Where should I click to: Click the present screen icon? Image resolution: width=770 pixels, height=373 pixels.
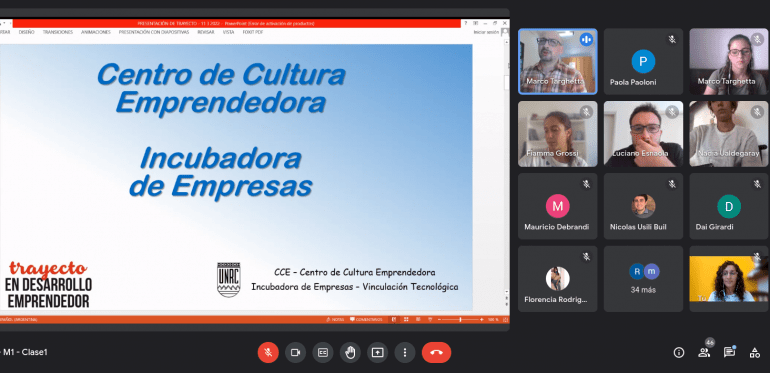[377, 352]
